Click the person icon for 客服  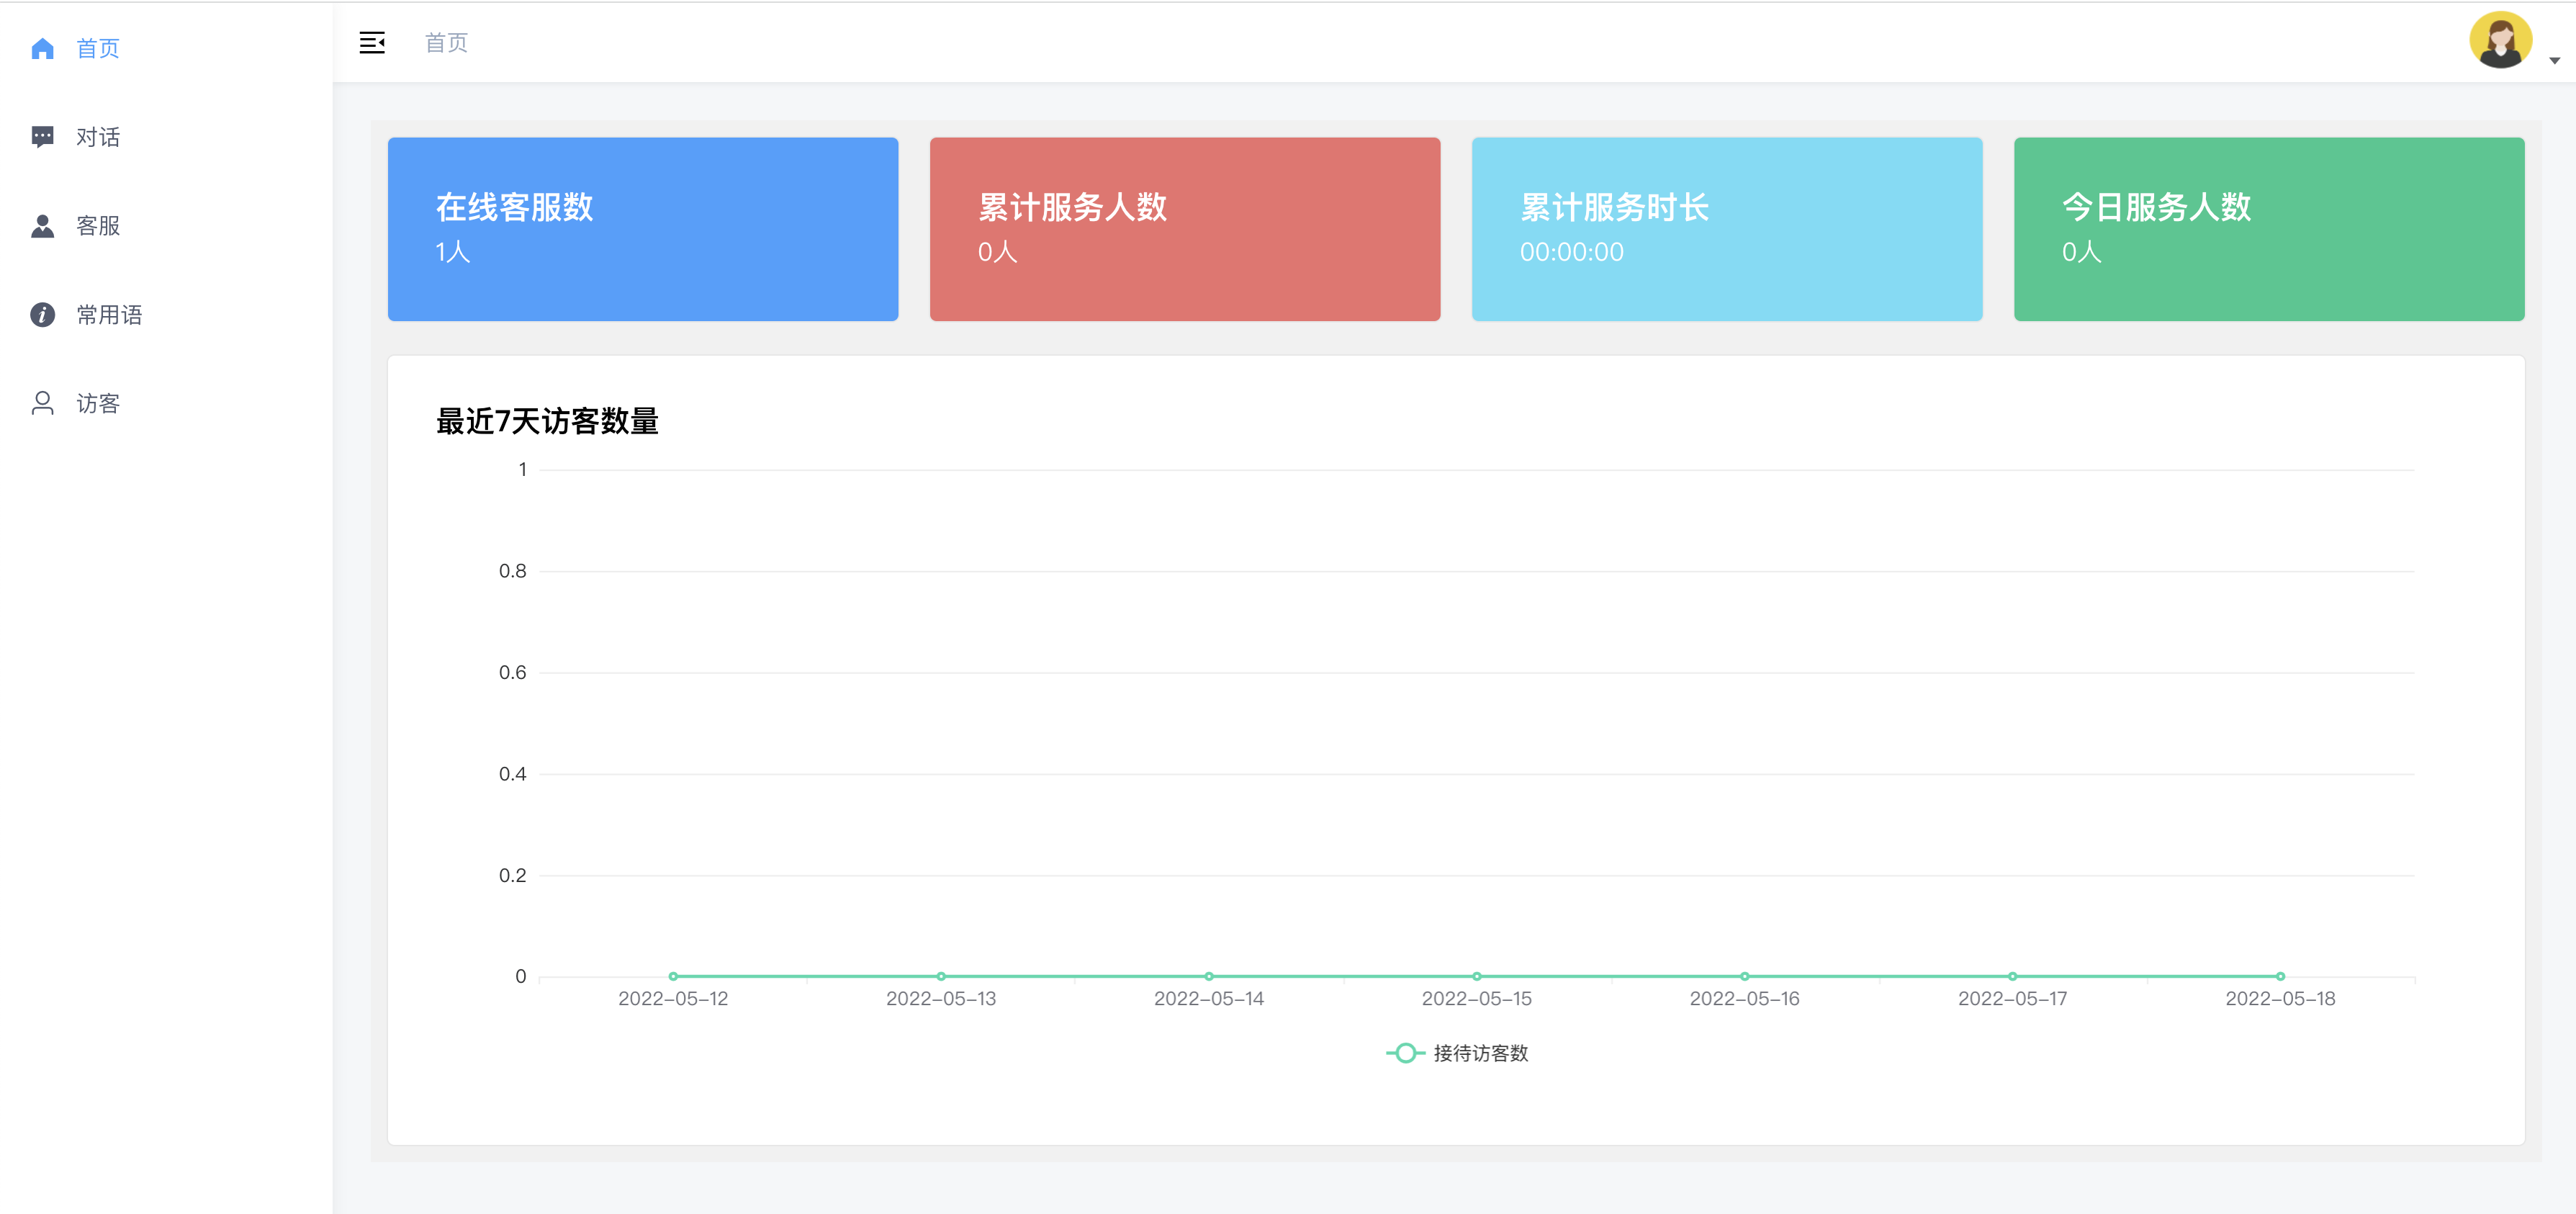(42, 226)
